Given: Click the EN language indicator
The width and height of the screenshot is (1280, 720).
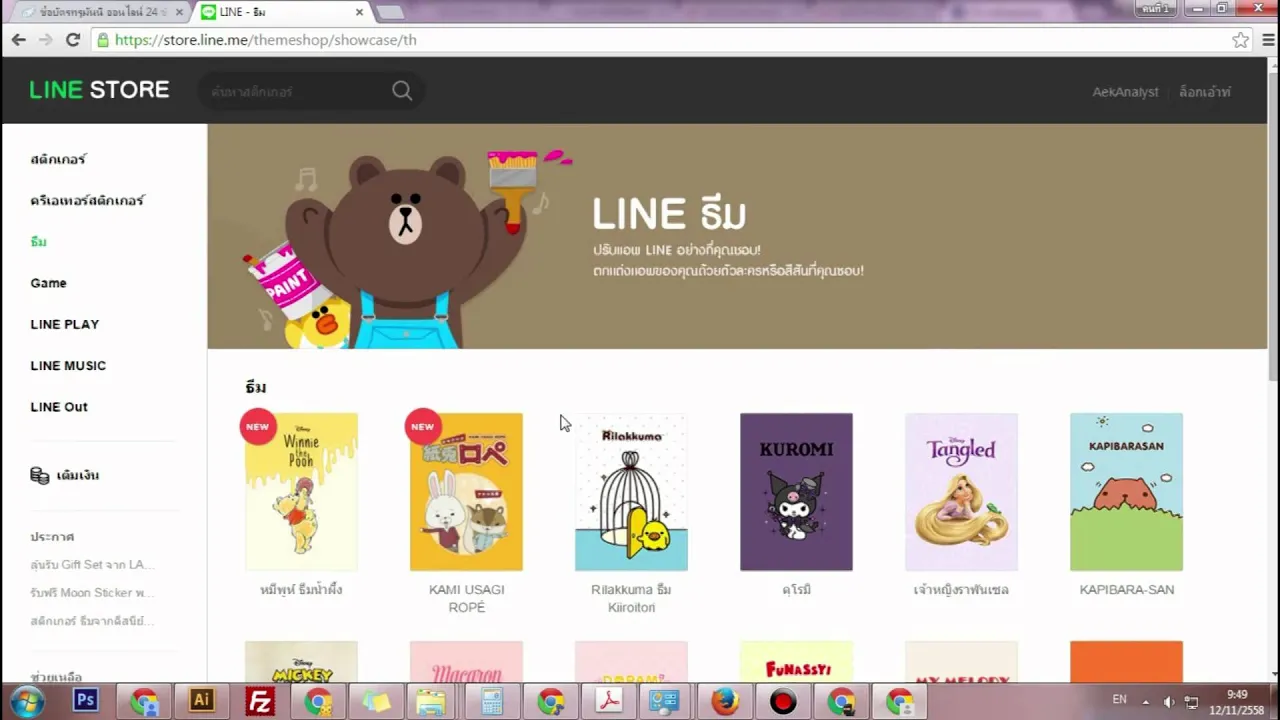Looking at the screenshot, I should click(1119, 700).
